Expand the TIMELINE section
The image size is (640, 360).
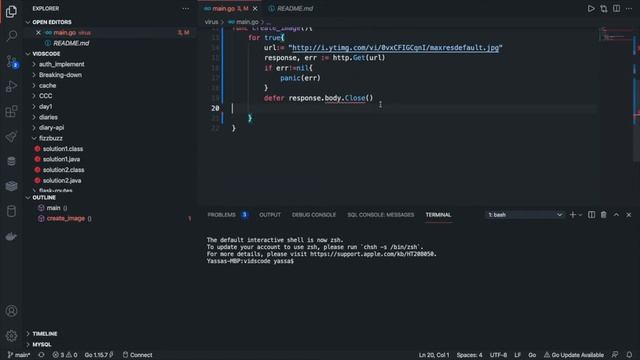pos(44,334)
